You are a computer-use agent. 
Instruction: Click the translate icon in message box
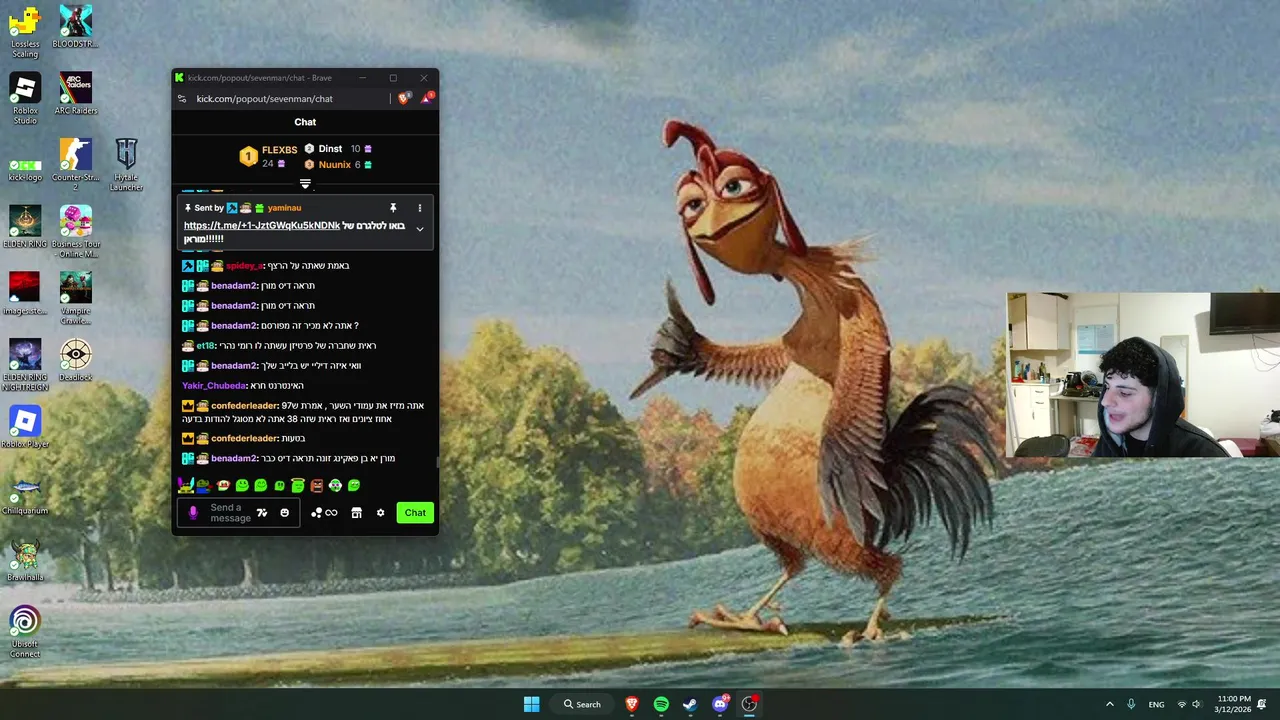click(262, 513)
